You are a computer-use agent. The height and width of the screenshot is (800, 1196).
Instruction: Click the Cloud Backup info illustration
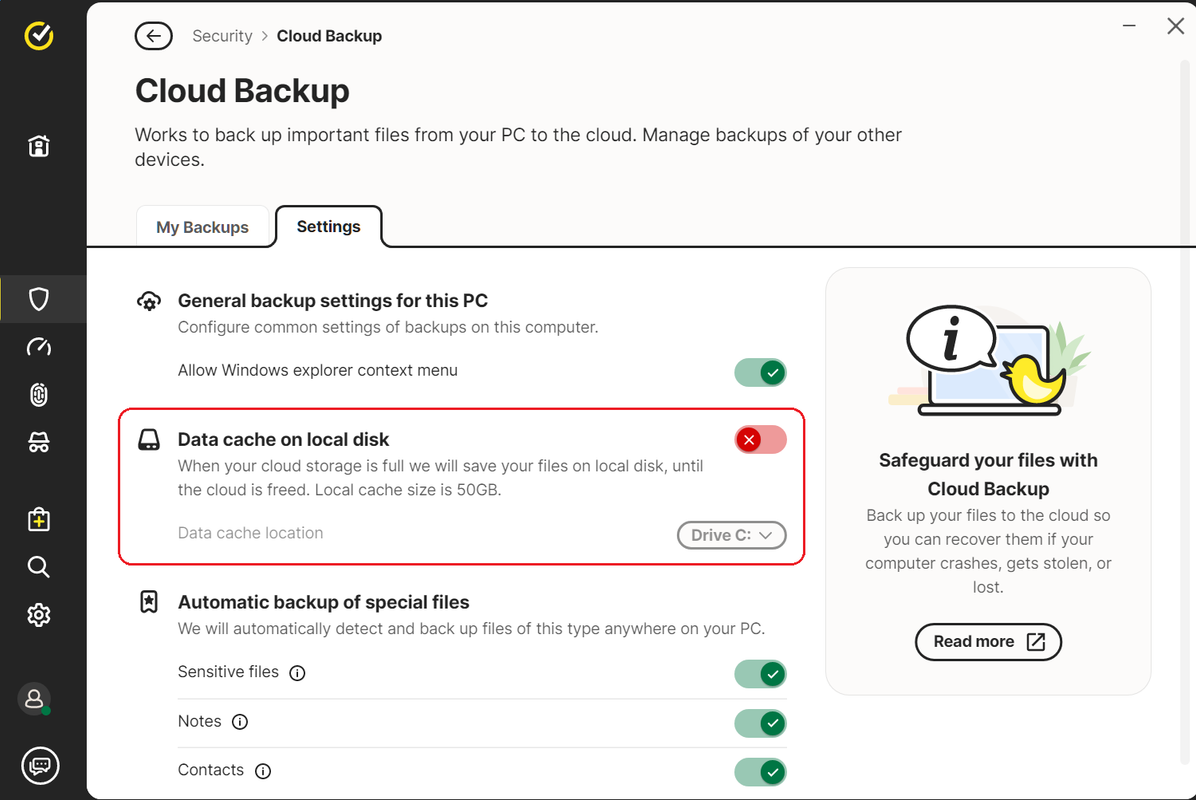989,358
